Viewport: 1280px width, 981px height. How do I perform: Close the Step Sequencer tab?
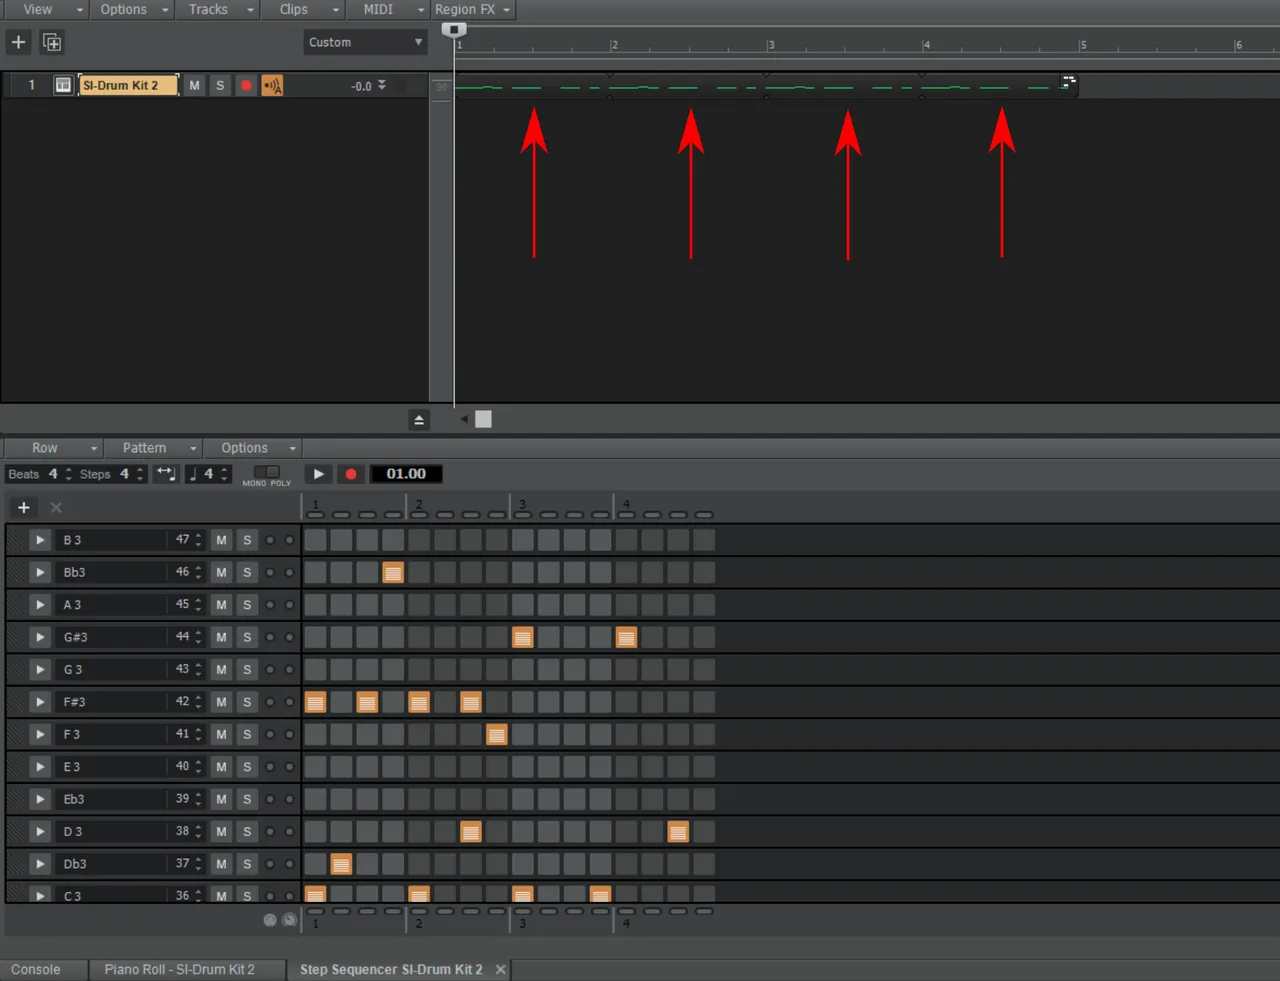click(x=501, y=969)
